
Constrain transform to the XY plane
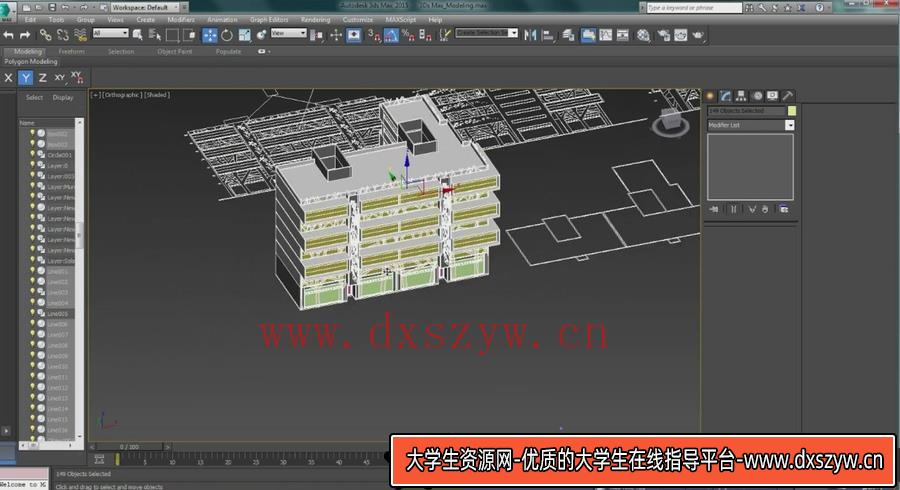click(x=60, y=77)
